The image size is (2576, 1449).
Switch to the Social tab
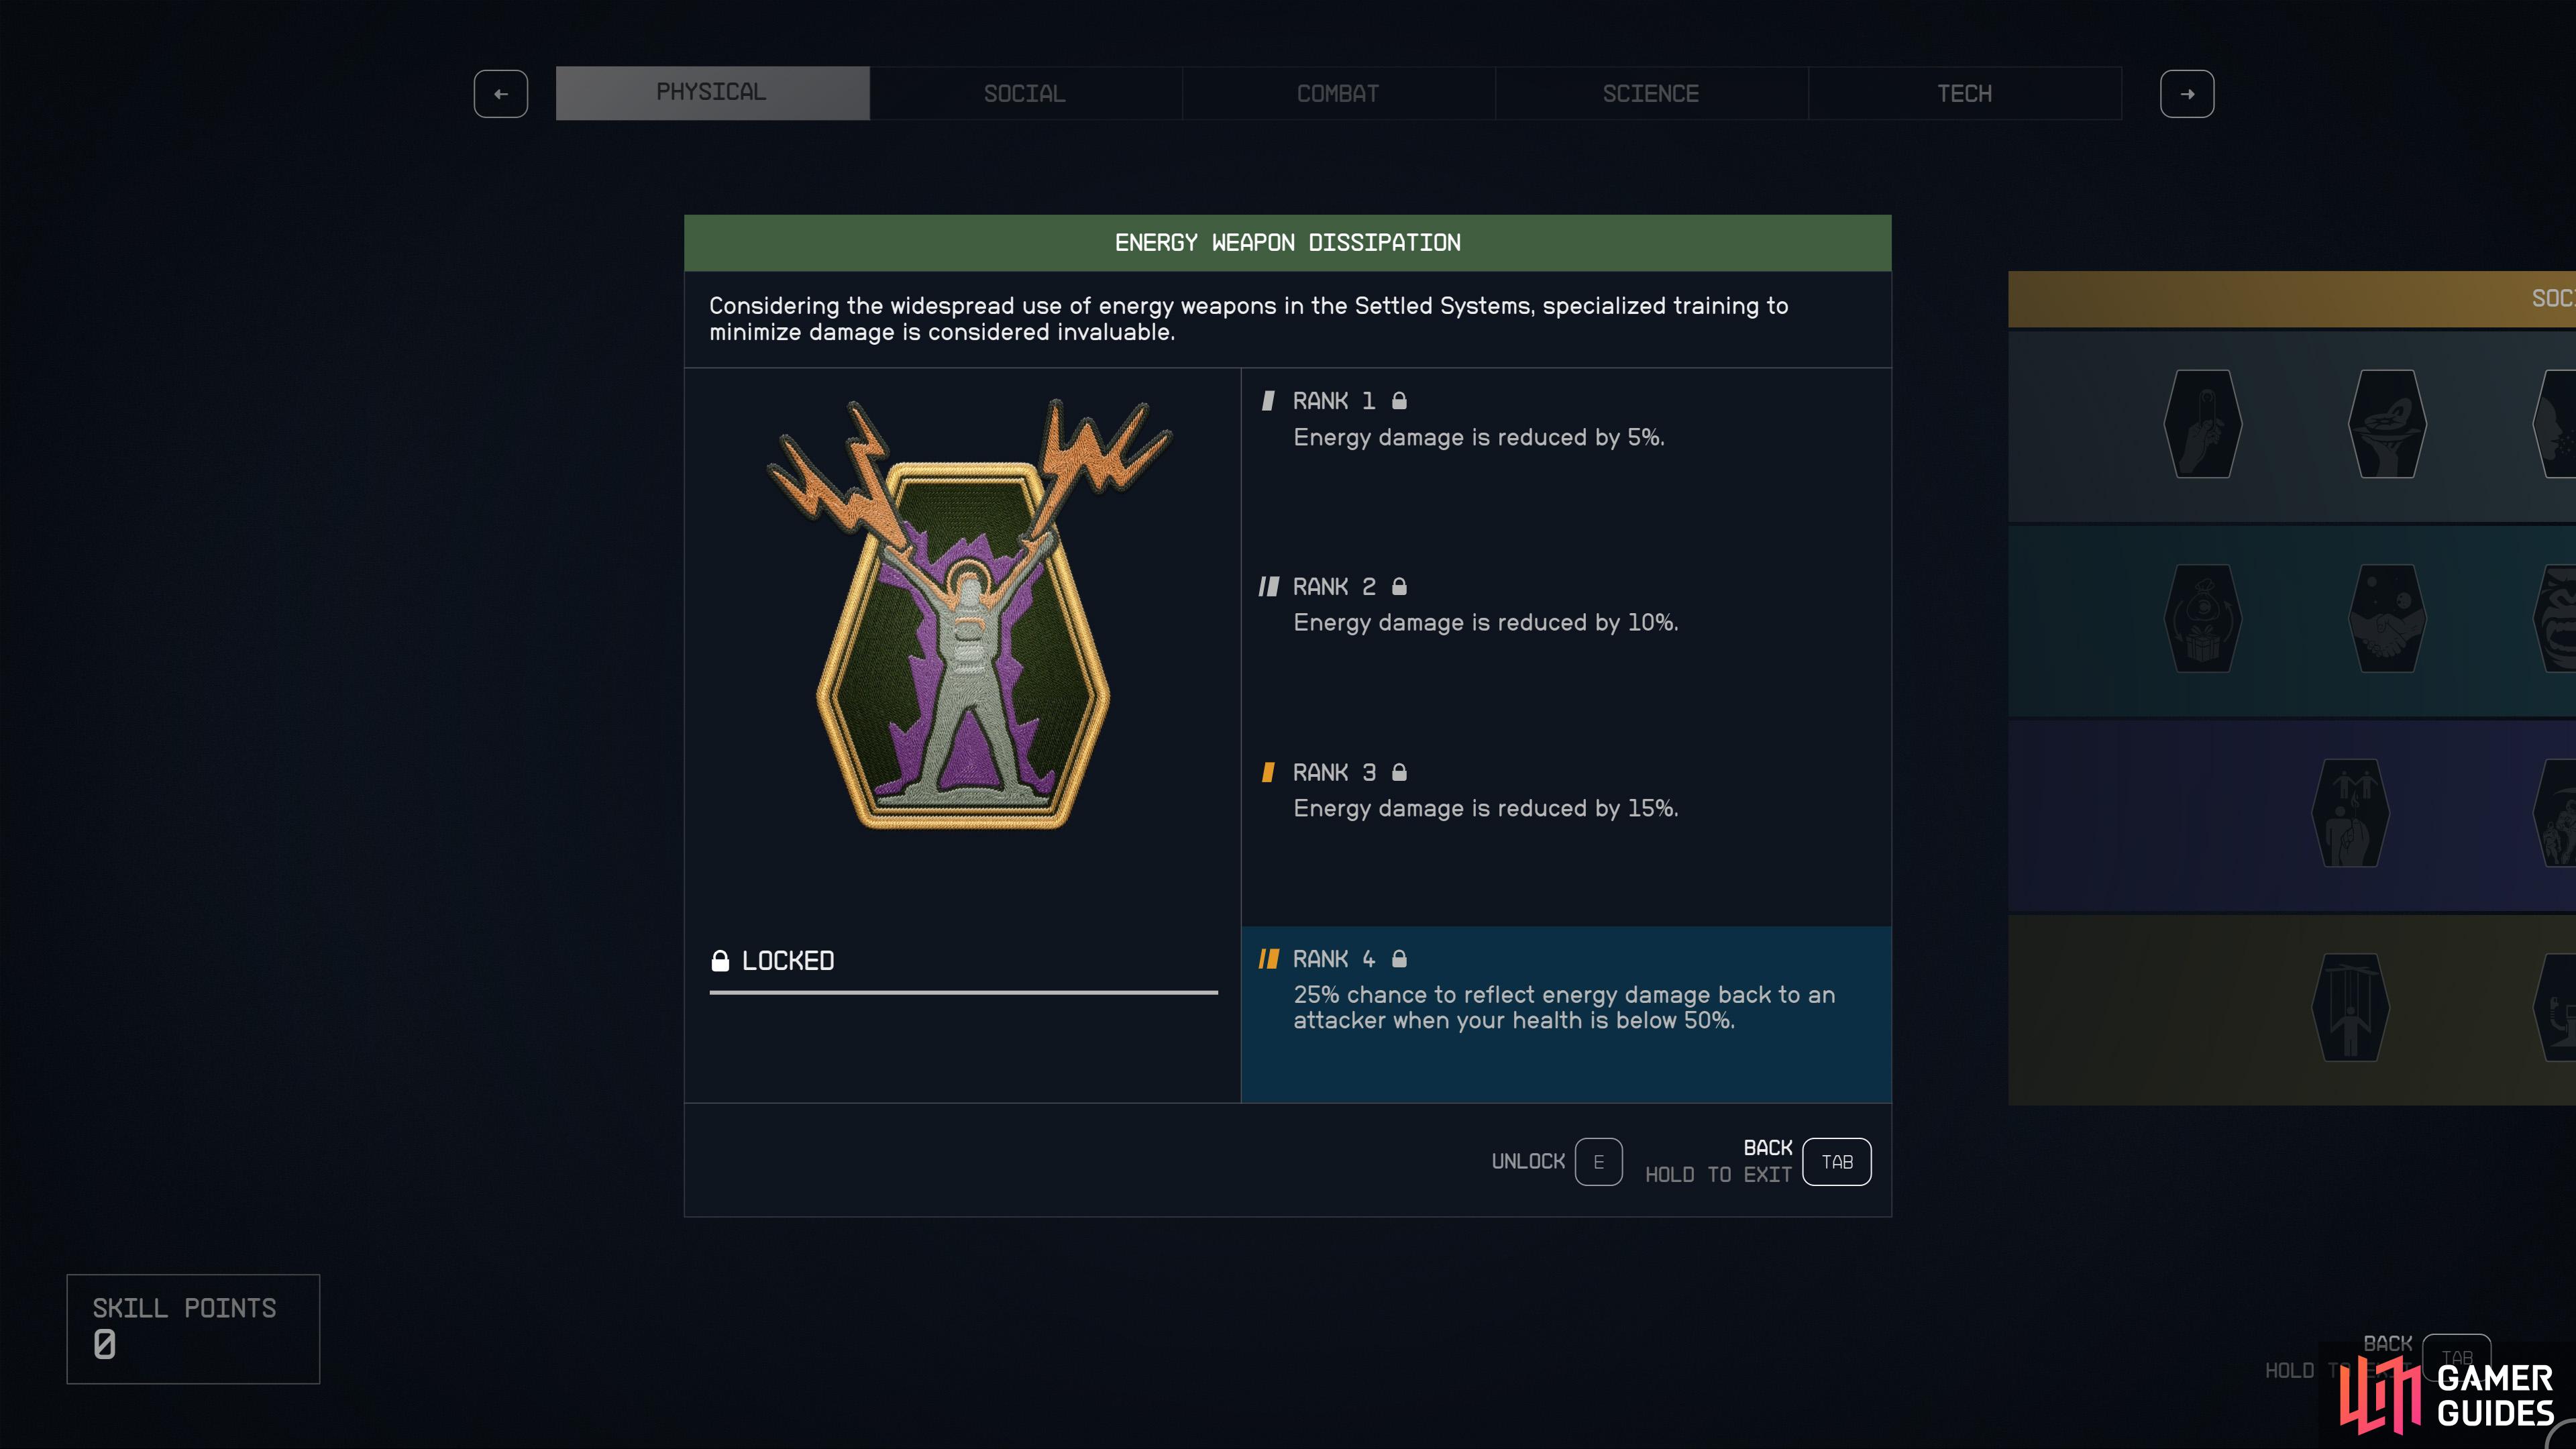coord(1025,94)
